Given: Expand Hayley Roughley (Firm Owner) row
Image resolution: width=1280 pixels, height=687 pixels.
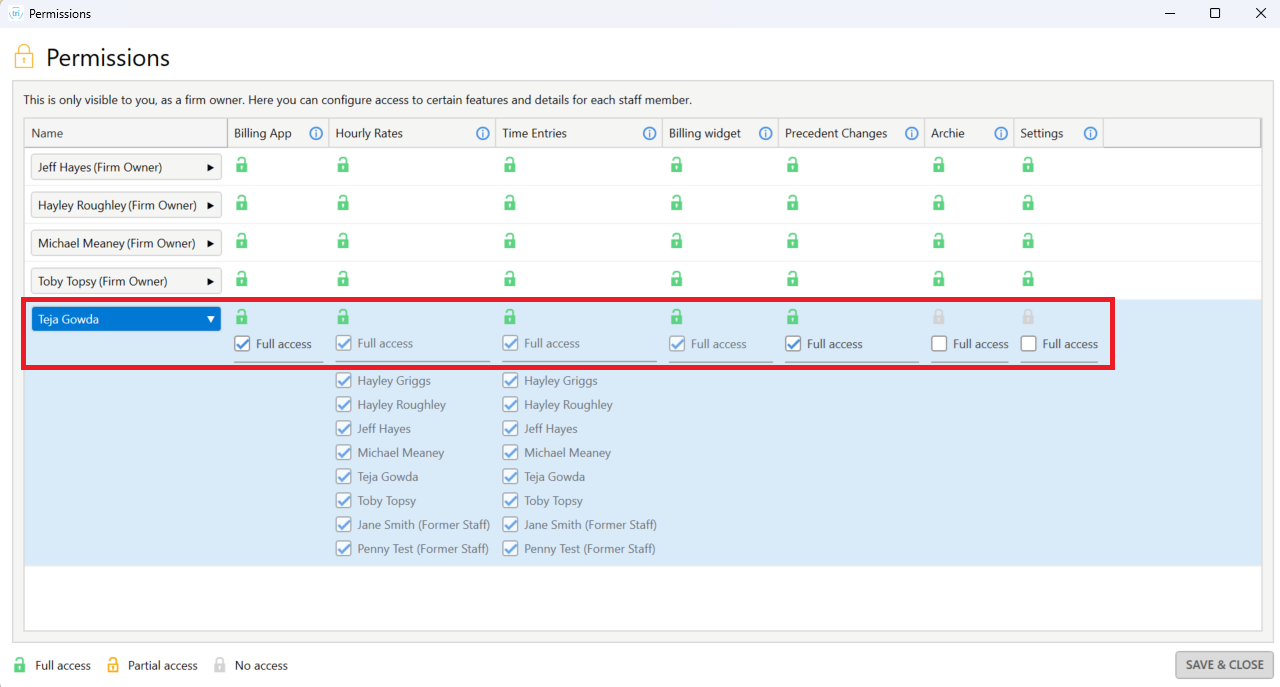Looking at the screenshot, I should 210,205.
